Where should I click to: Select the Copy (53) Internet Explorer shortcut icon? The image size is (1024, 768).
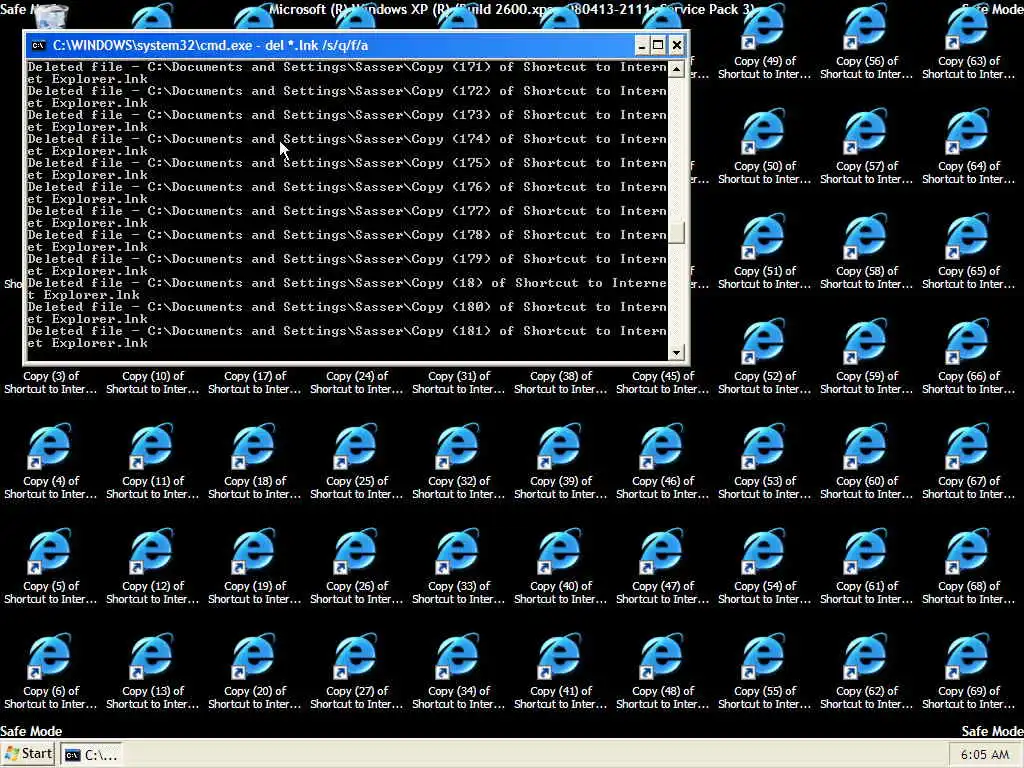coord(764,447)
